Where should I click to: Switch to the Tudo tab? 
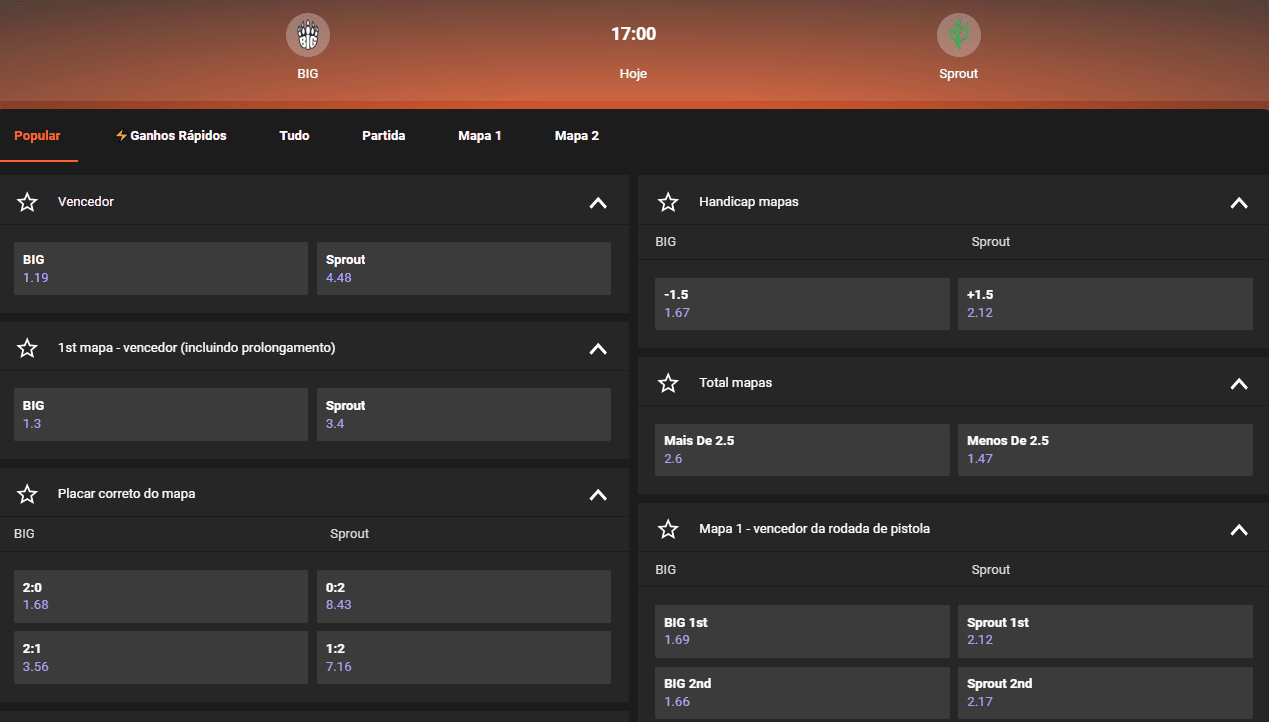[294, 136]
